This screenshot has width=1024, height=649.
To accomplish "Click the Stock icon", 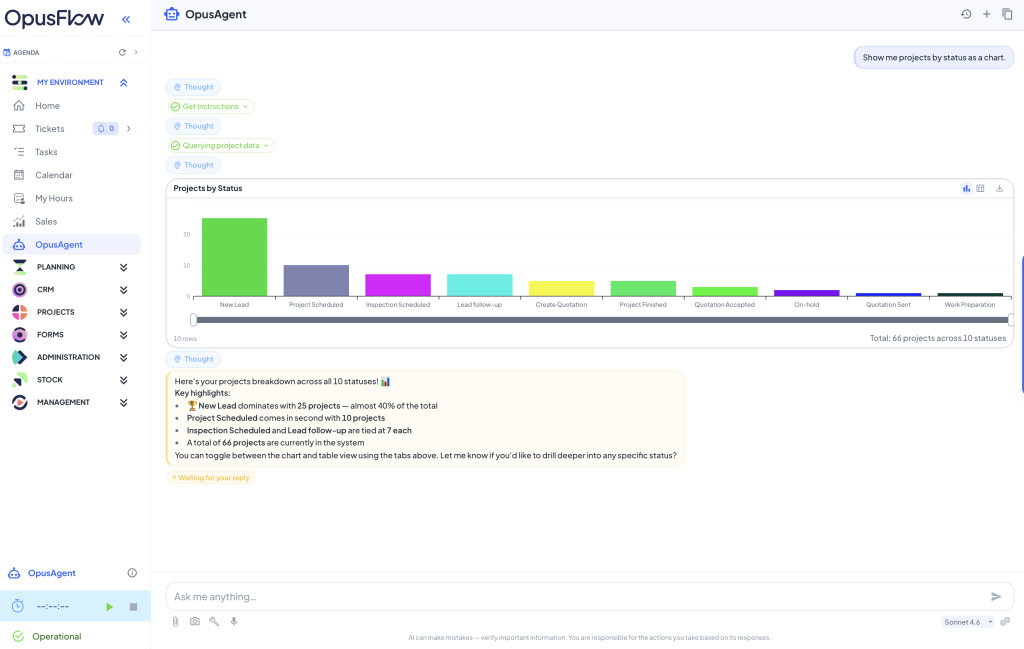I will [x=20, y=380].
